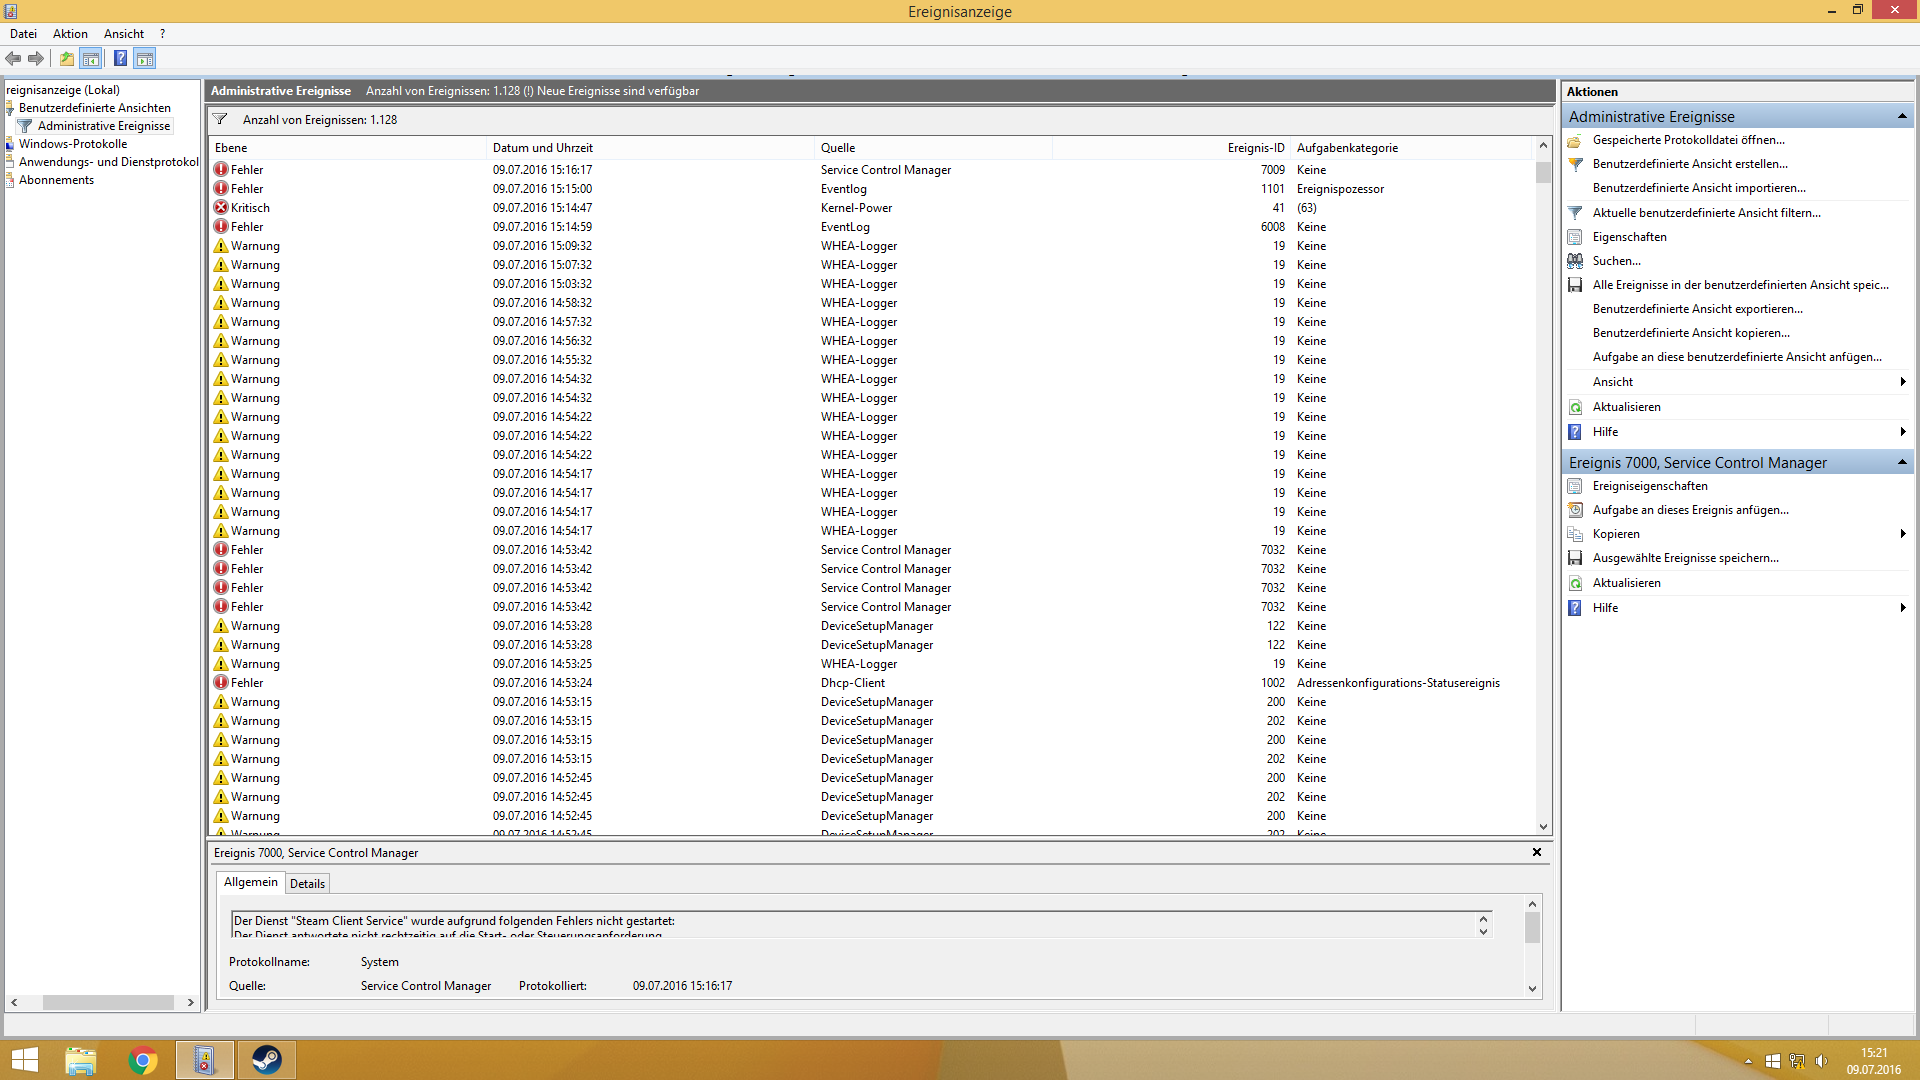Click scroll-down arrow in event description box
The height and width of the screenshot is (1080, 1920).
click(1483, 931)
